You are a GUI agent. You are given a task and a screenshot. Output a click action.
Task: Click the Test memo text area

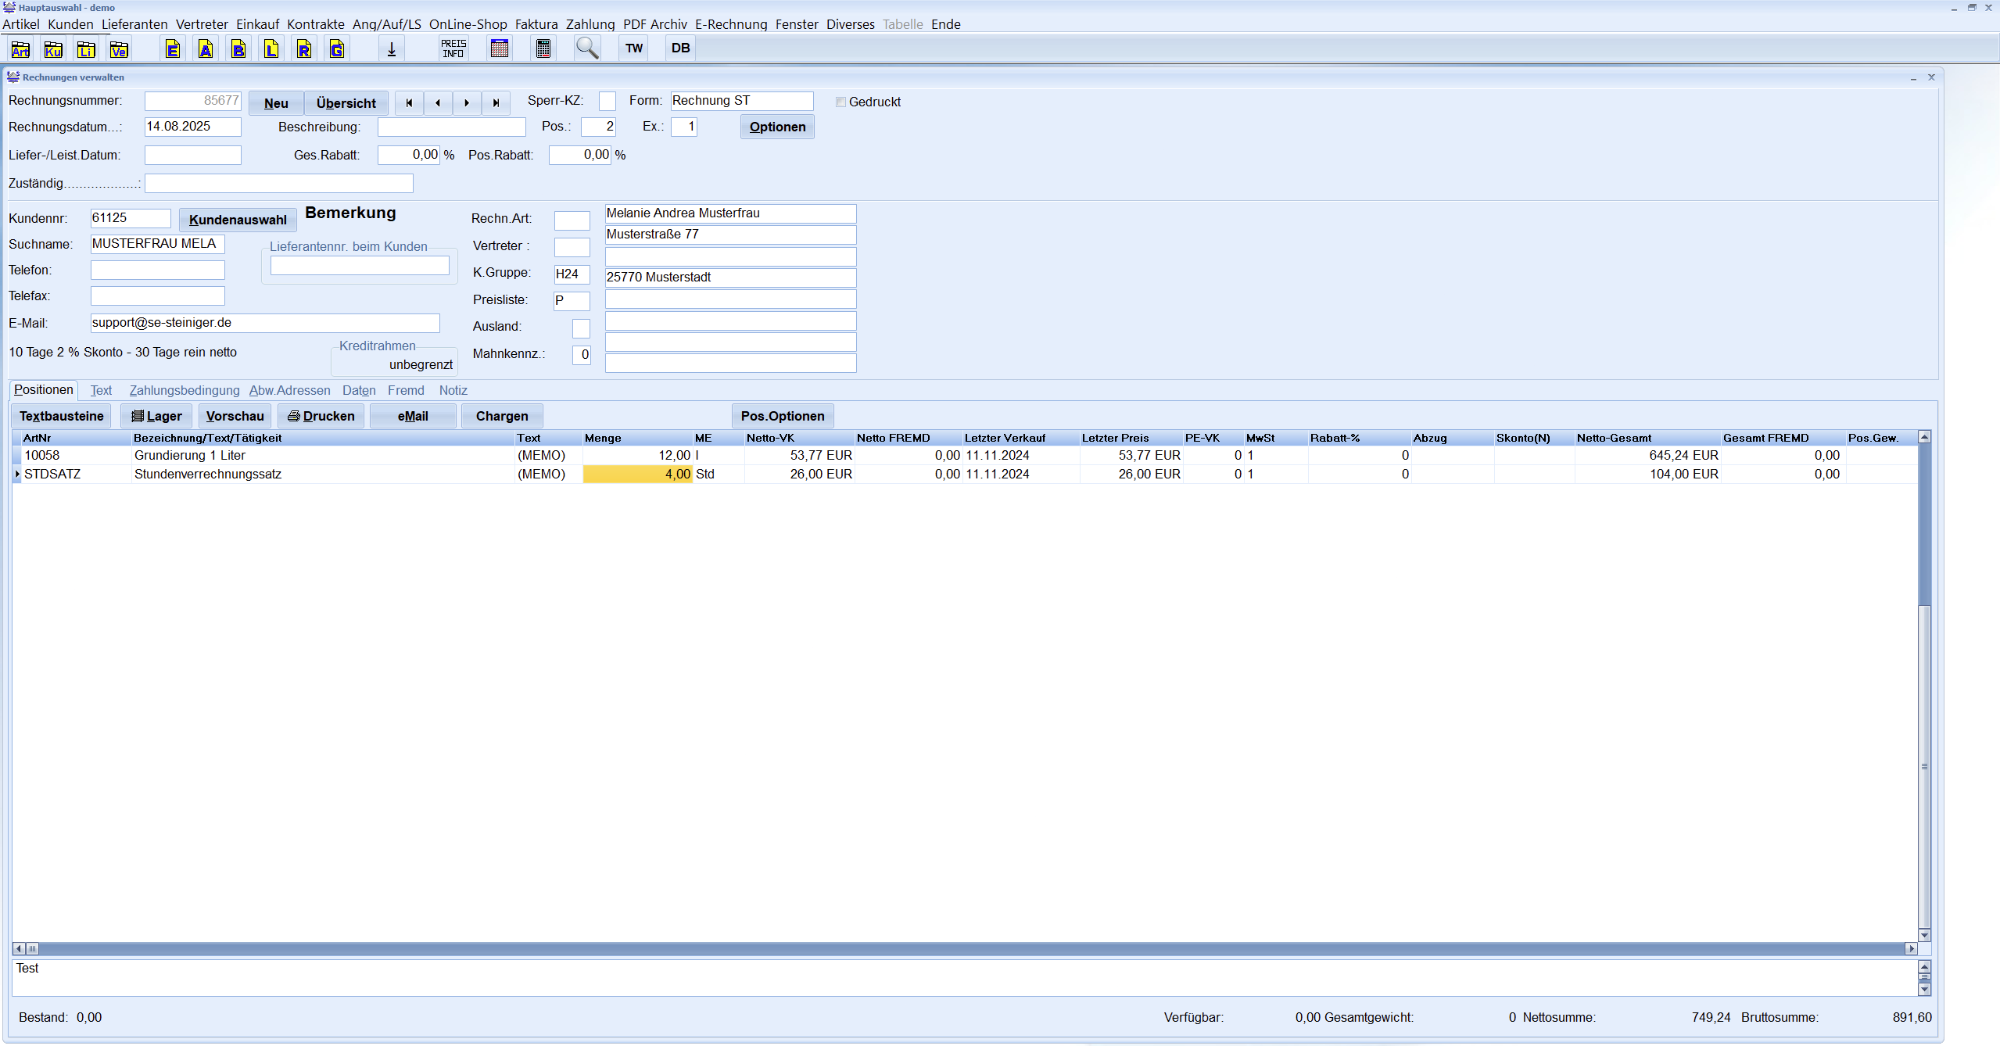pyautogui.click(x=965, y=978)
